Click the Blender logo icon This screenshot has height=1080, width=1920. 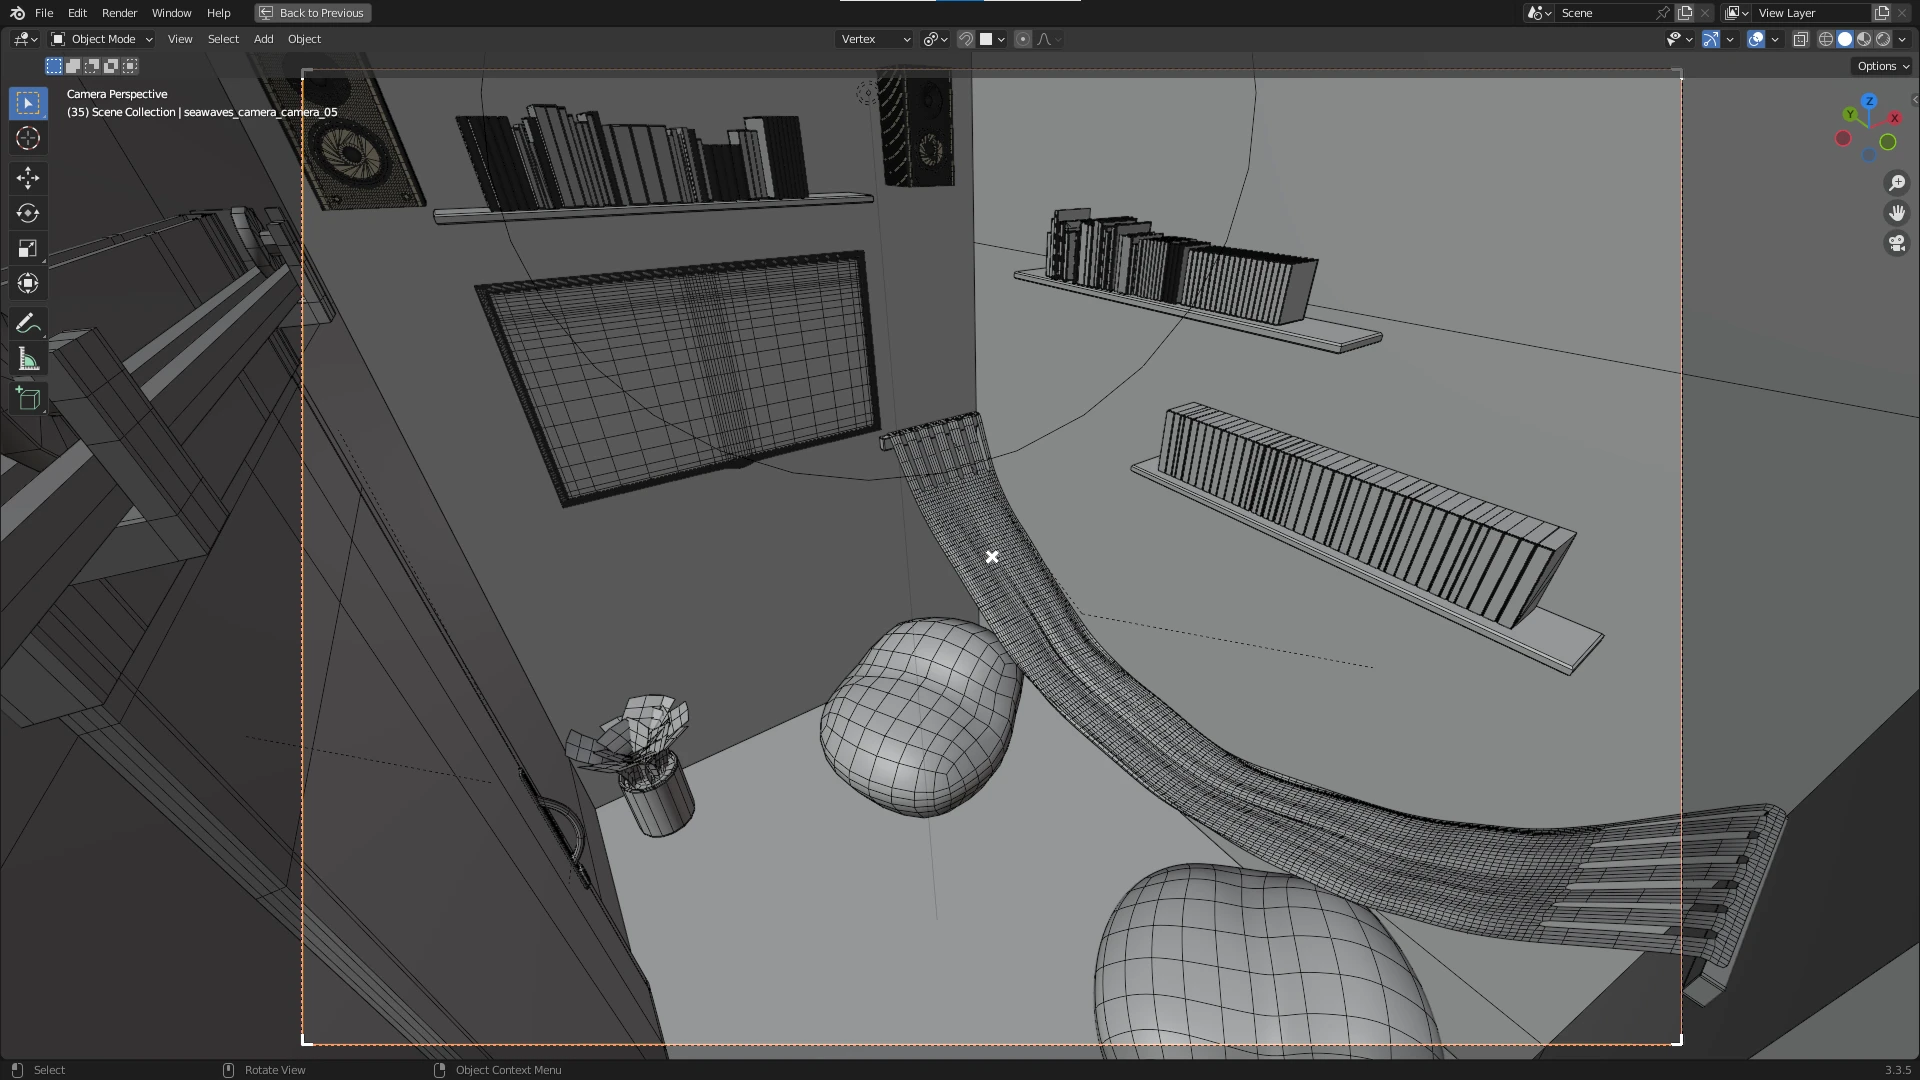pyautogui.click(x=17, y=13)
